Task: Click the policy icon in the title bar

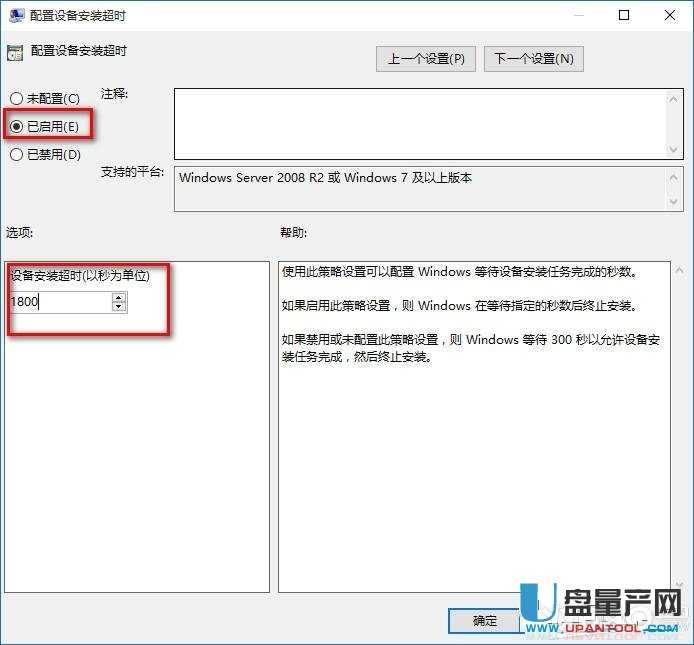Action: (16, 16)
